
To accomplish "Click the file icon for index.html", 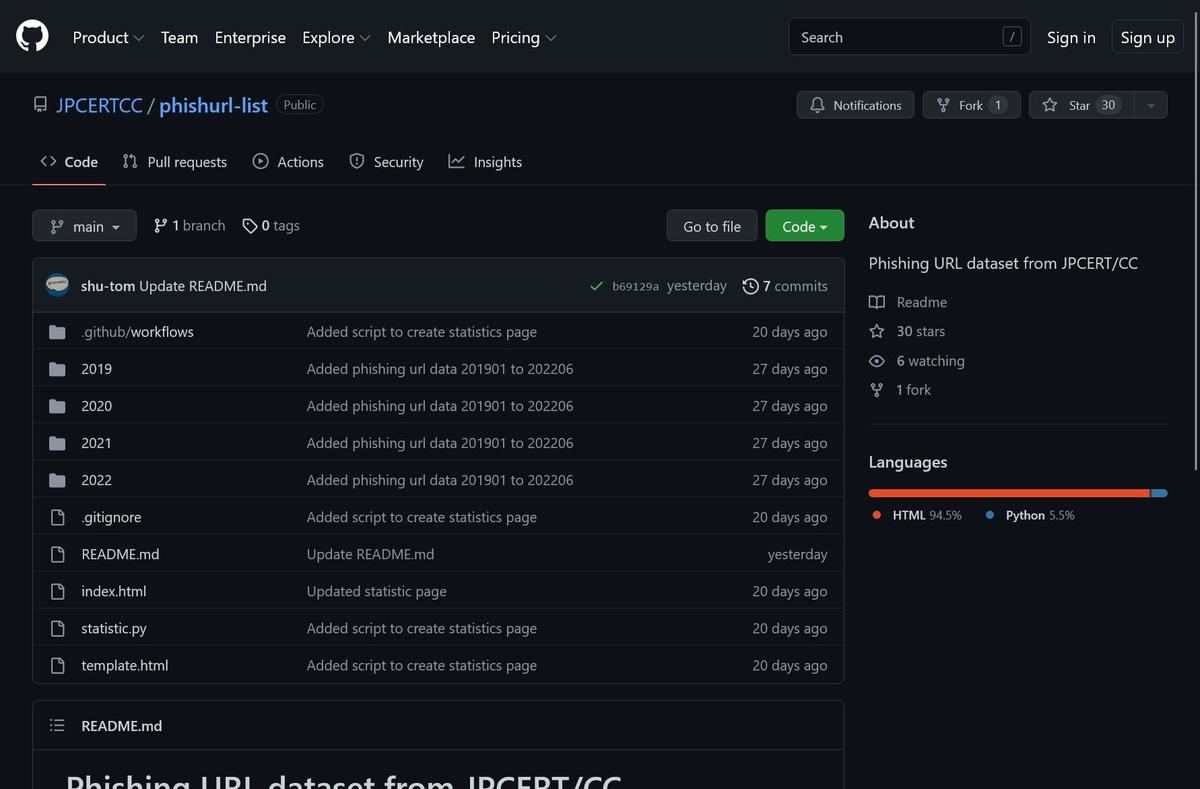I will point(57,591).
